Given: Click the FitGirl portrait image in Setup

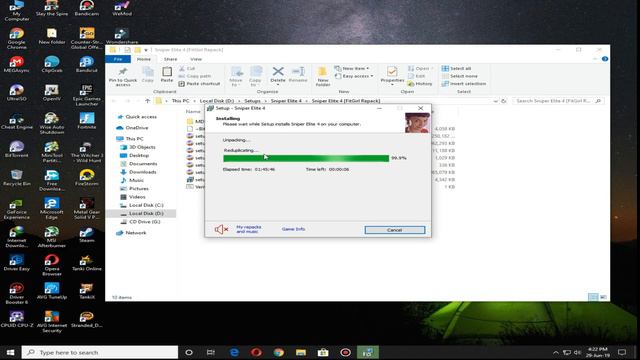Looking at the screenshot, I should click(x=417, y=123).
